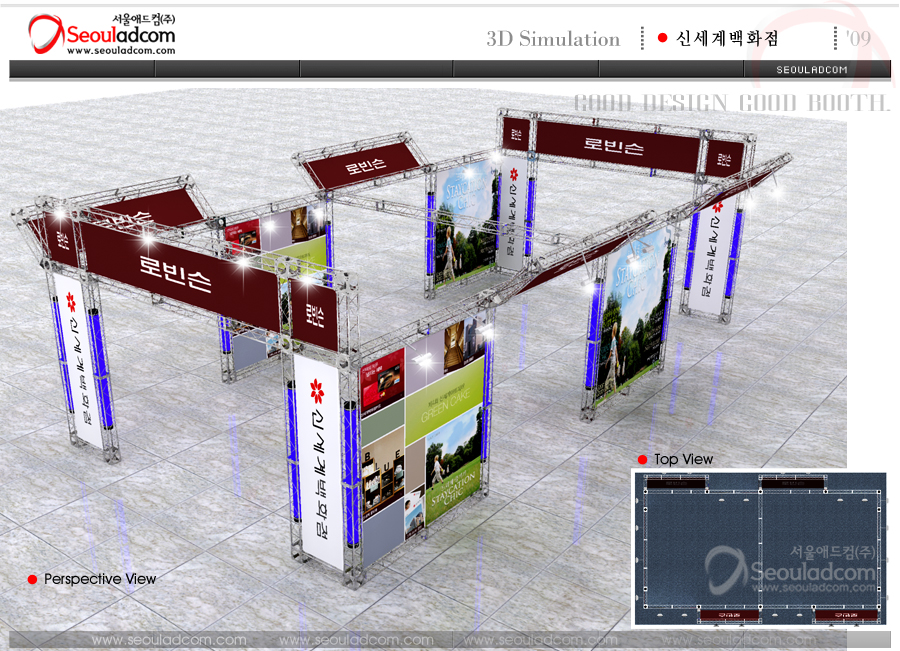Open www.seouladcom.com link under the logo
900x651 pixels.
tap(121, 51)
